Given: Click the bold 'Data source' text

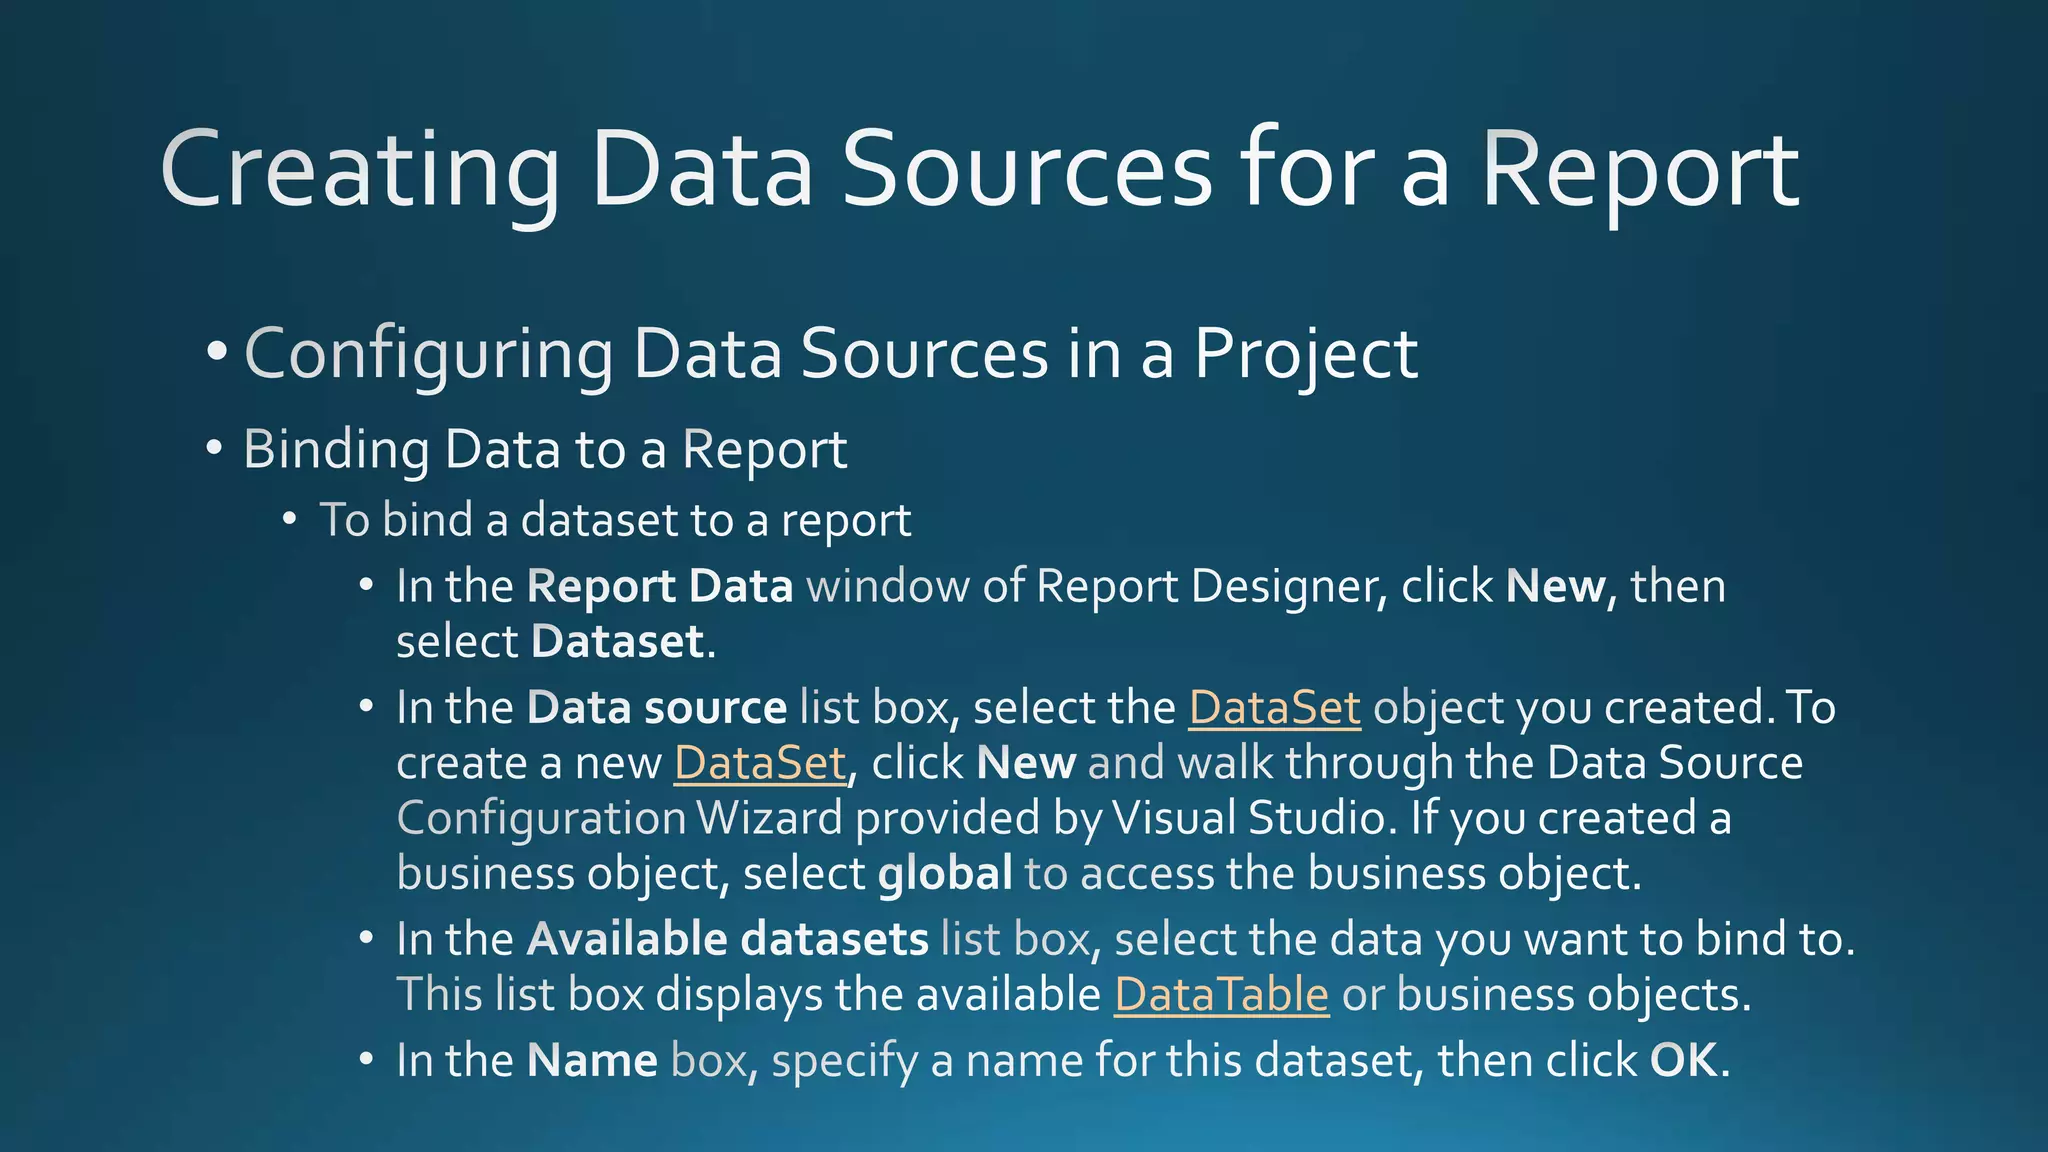Looking at the screenshot, I should (x=657, y=708).
